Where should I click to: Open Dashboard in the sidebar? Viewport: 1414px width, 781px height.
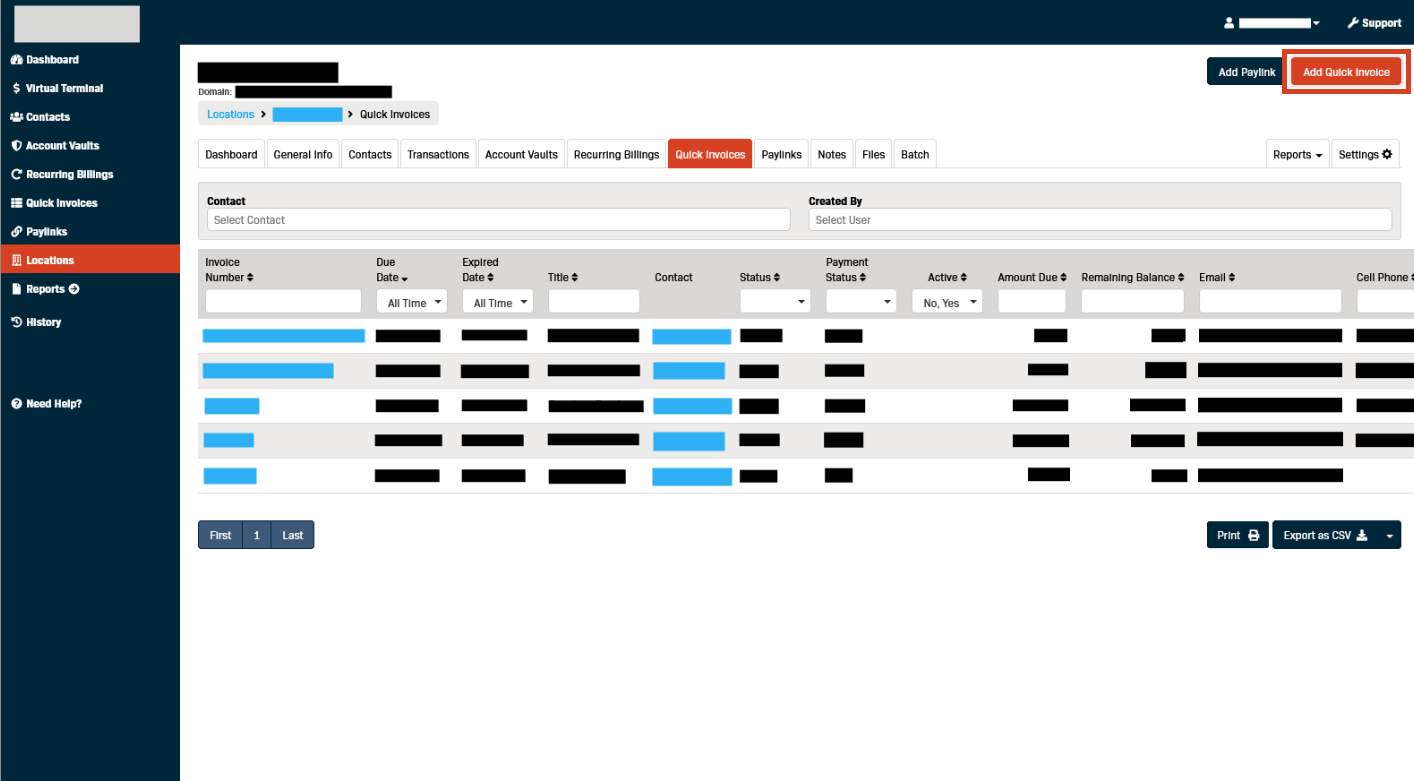click(45, 60)
